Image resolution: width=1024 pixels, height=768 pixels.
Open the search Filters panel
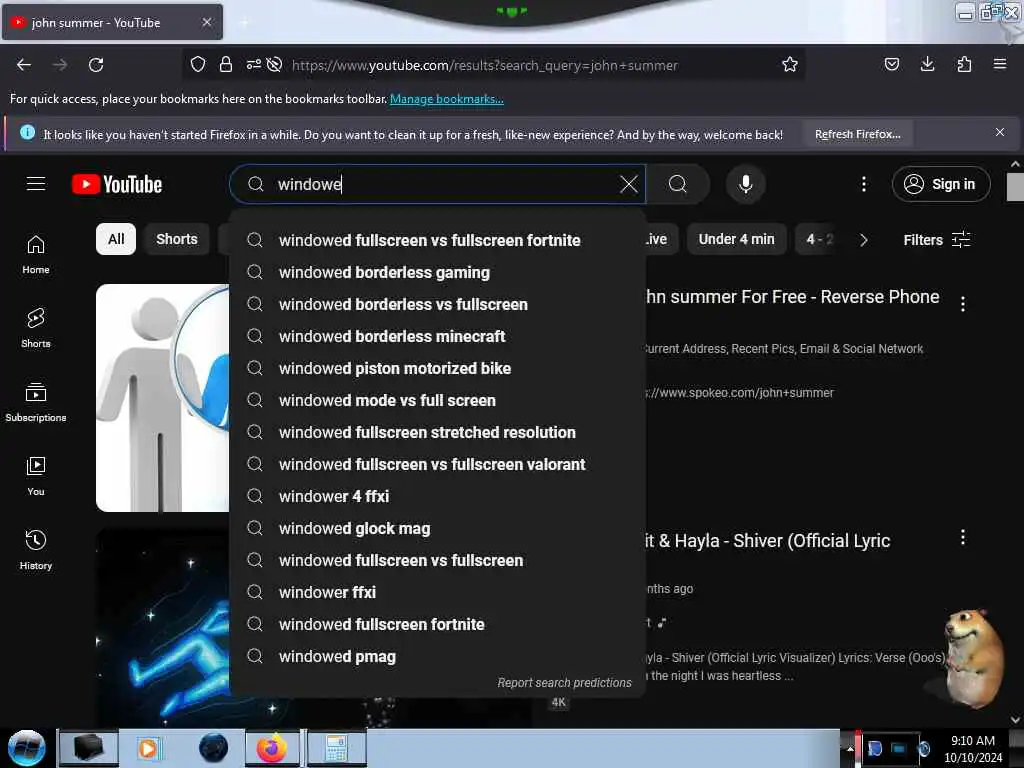936,240
